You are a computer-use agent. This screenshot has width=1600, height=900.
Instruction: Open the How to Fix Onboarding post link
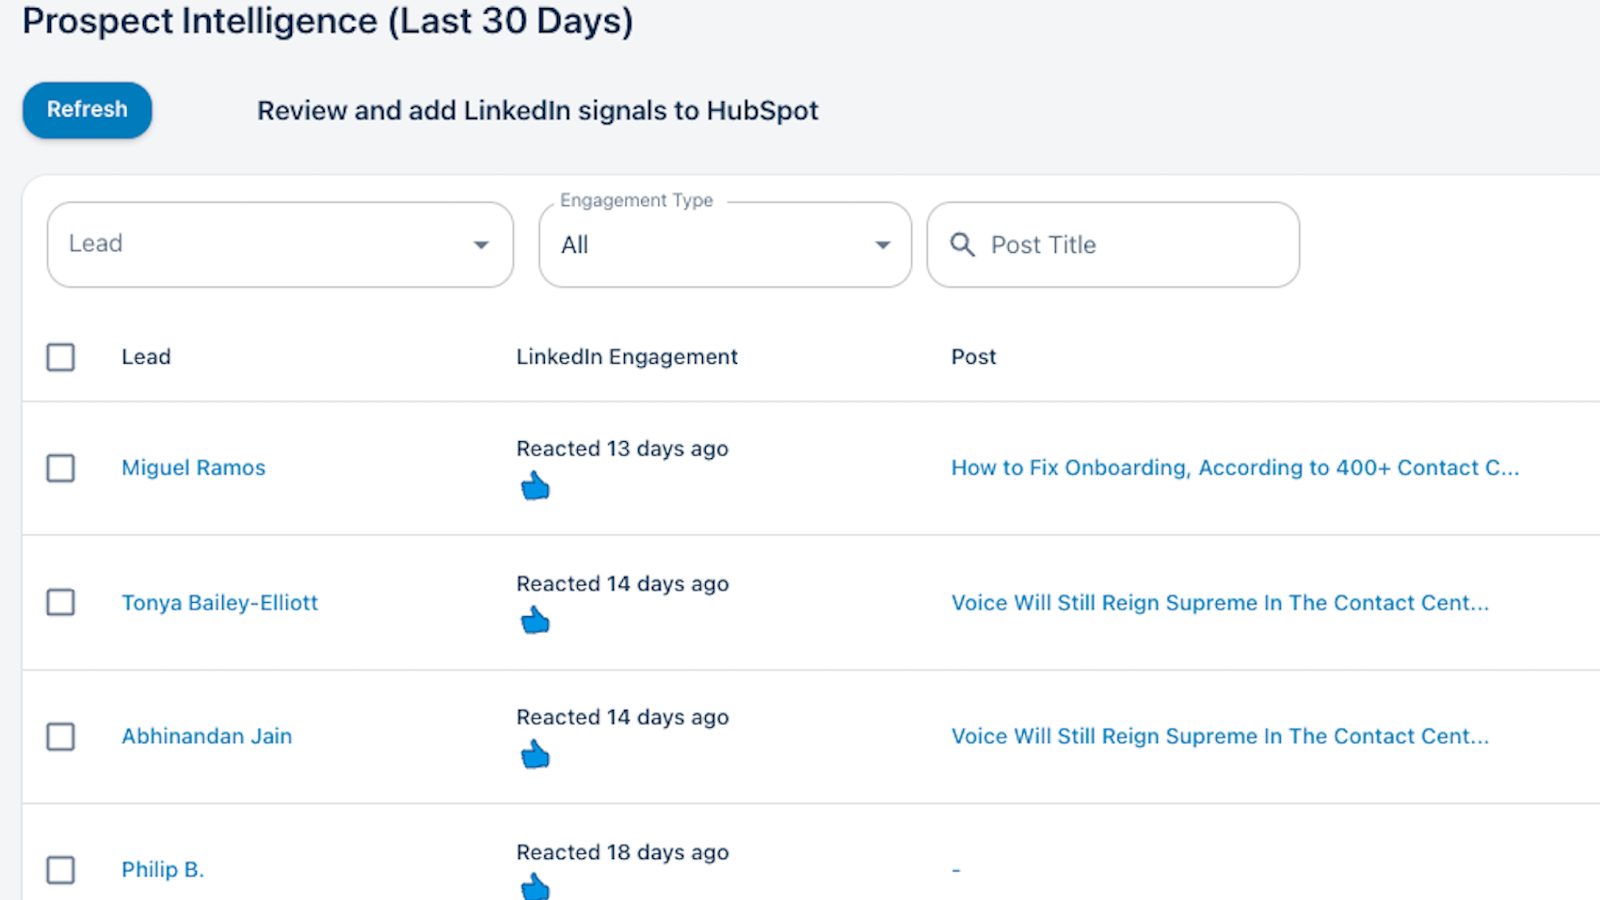1235,468
